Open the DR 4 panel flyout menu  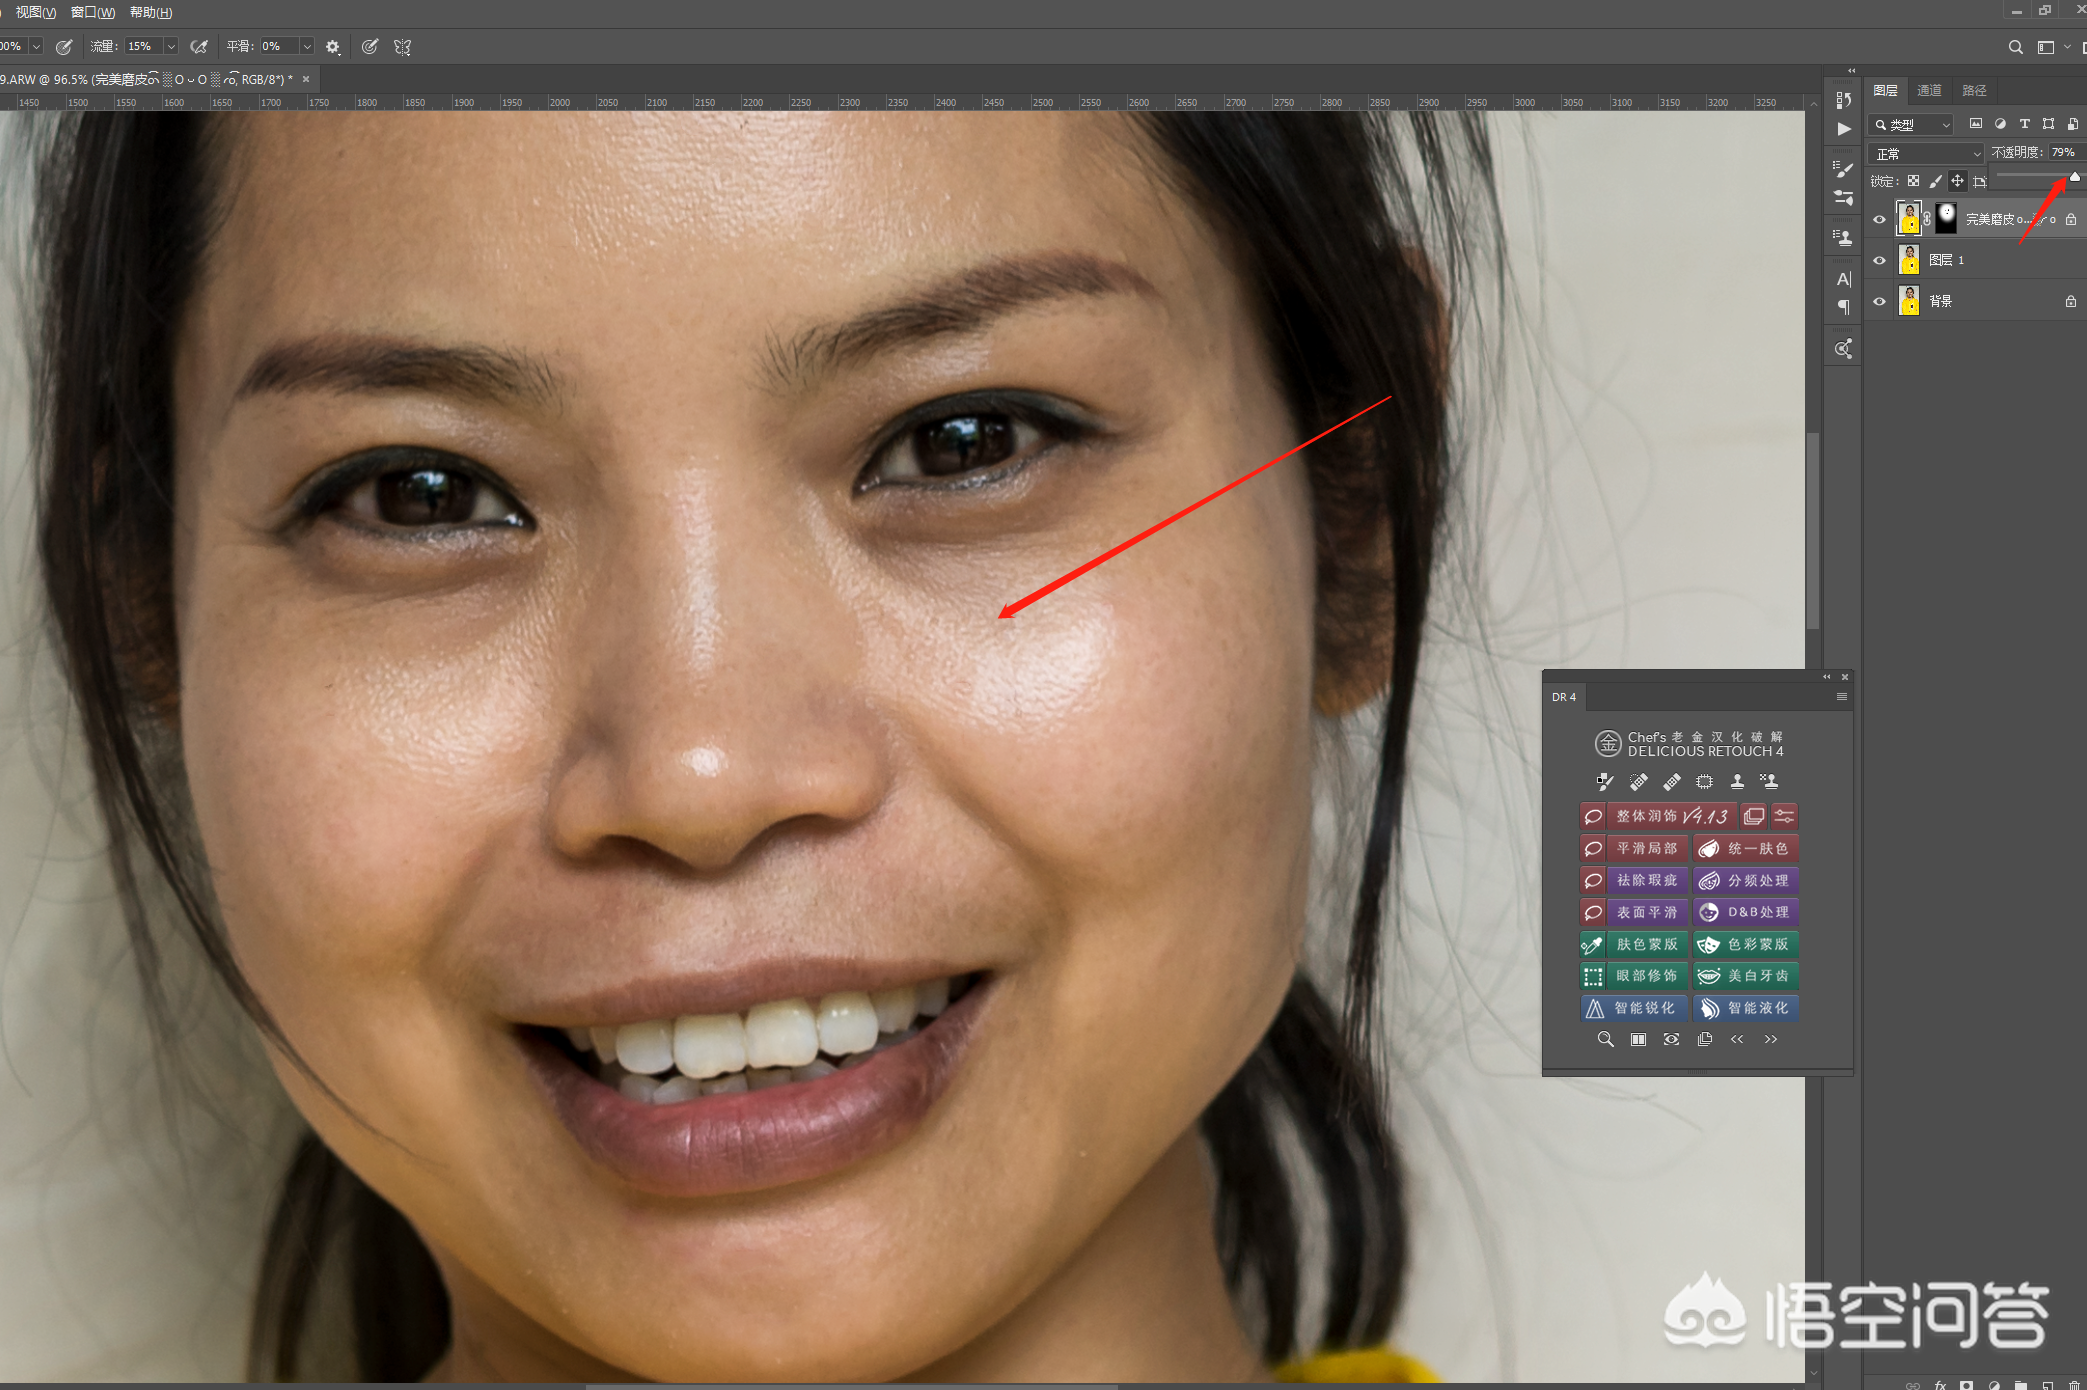(x=1841, y=697)
